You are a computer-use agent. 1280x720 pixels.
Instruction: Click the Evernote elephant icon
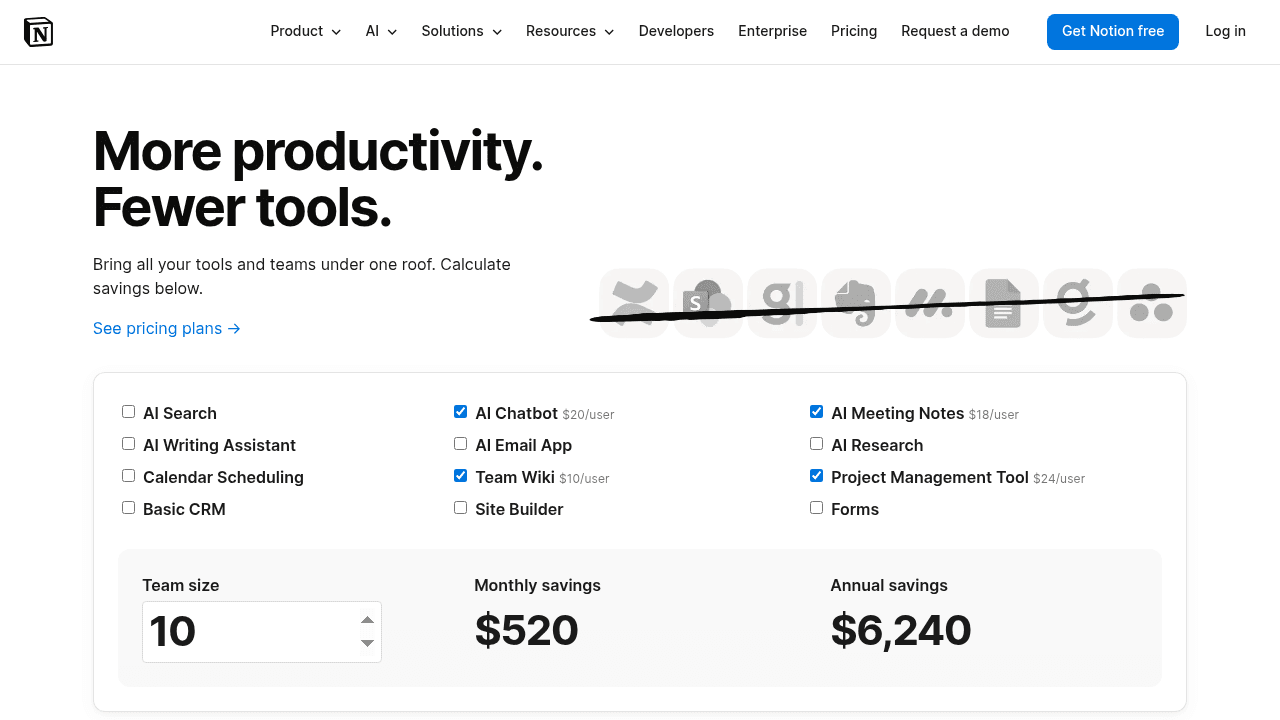(x=856, y=303)
